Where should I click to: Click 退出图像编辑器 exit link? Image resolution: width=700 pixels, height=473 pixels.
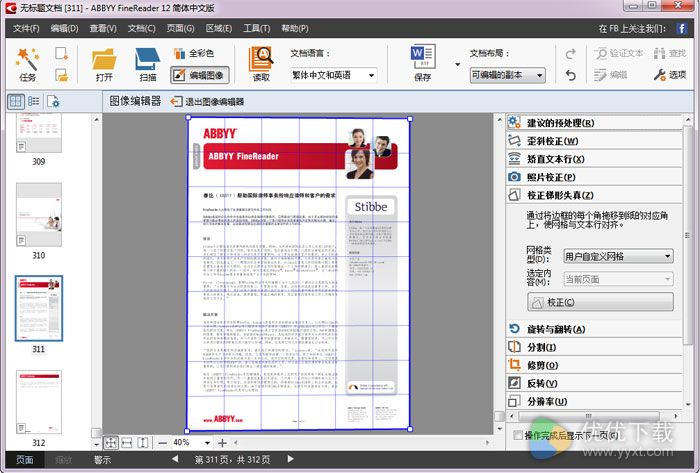point(207,102)
